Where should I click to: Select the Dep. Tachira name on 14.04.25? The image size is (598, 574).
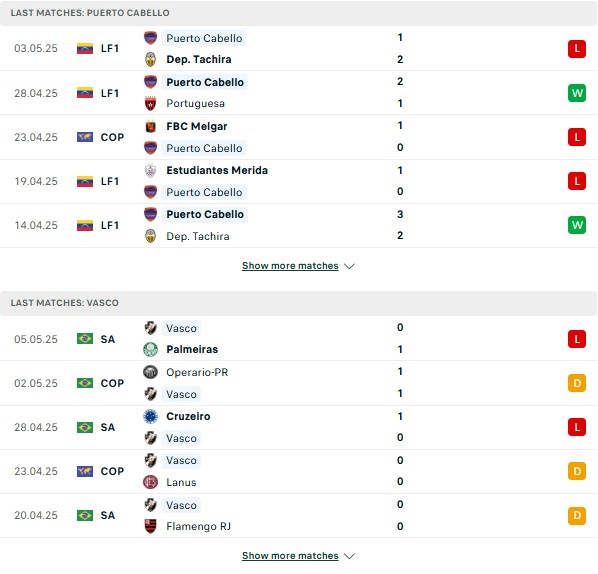tap(198, 236)
